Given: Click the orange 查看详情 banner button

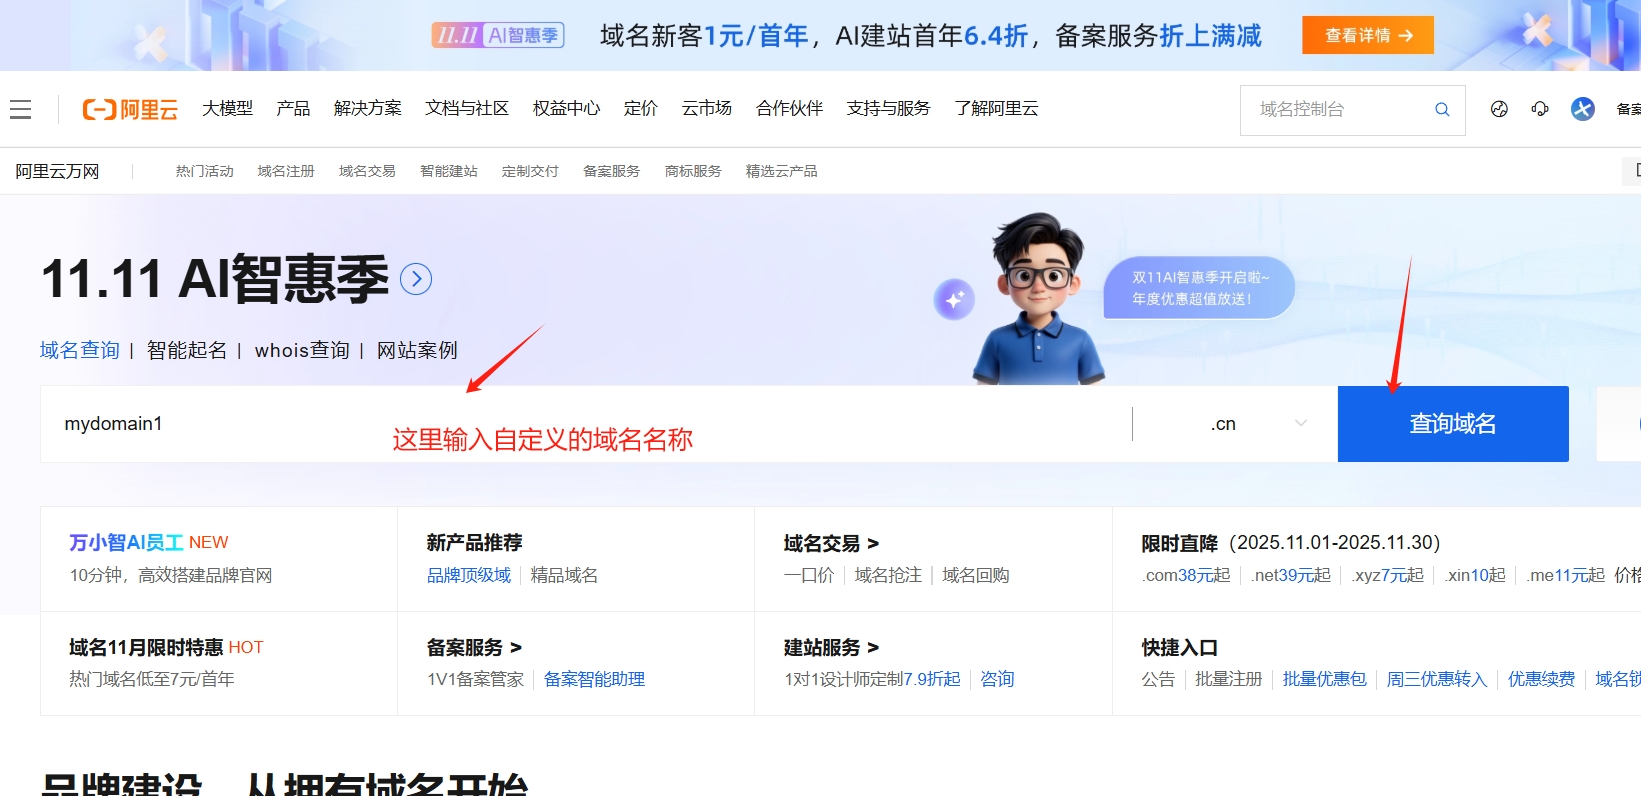Looking at the screenshot, I should (x=1367, y=35).
